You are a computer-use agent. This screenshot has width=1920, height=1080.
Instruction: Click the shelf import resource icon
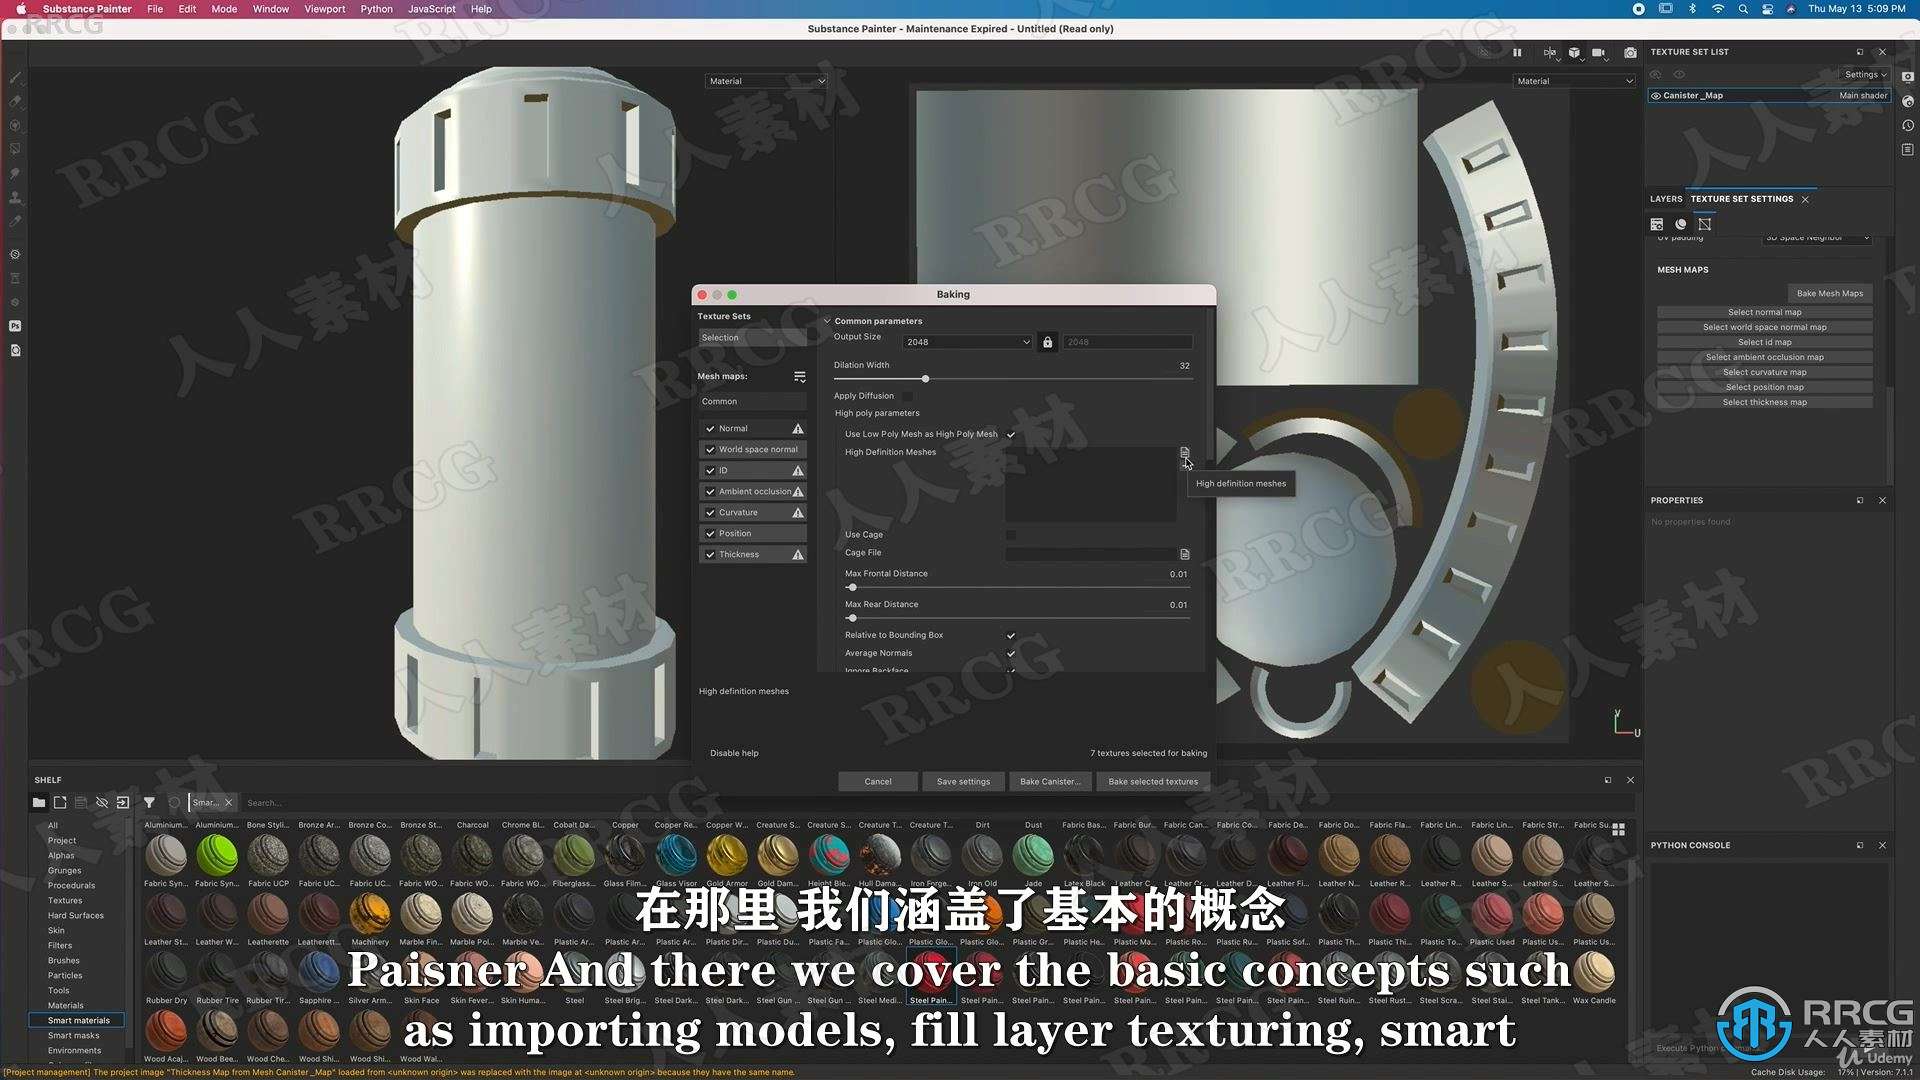[123, 802]
